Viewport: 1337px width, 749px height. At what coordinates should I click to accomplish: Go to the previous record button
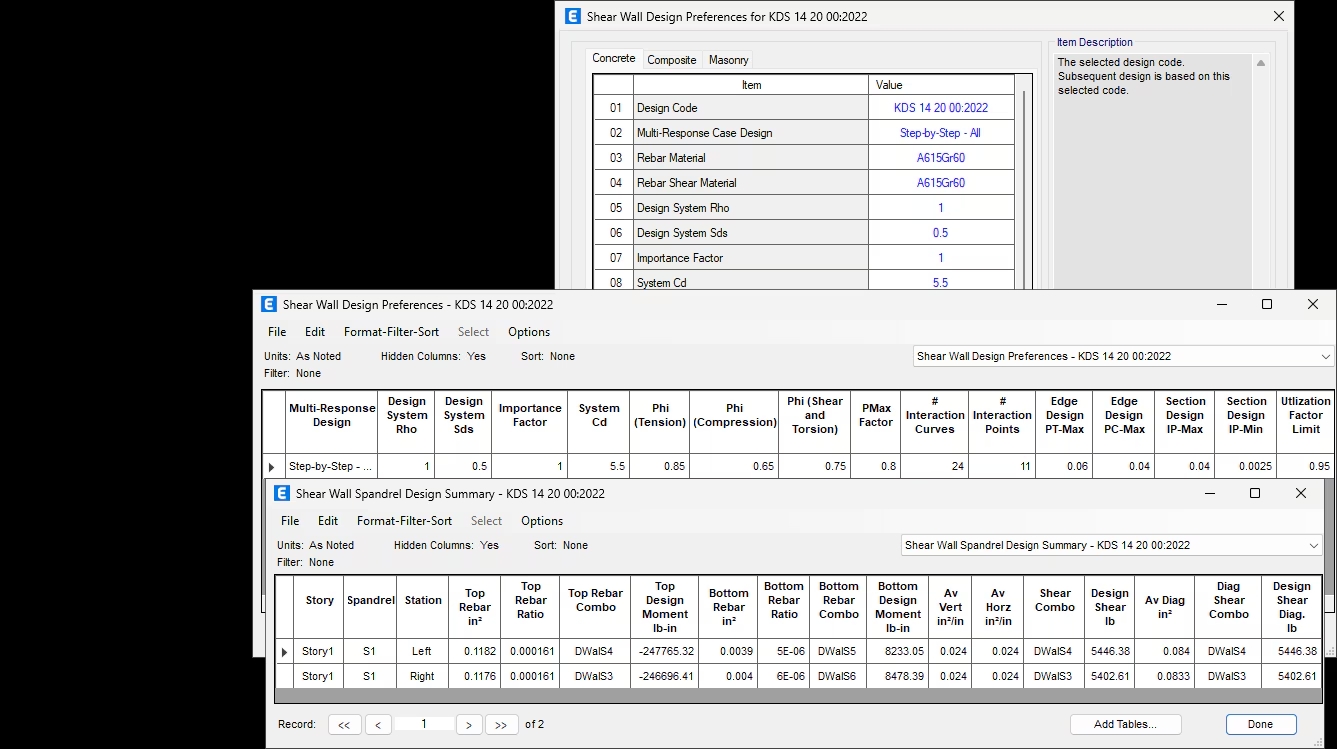[x=378, y=725]
